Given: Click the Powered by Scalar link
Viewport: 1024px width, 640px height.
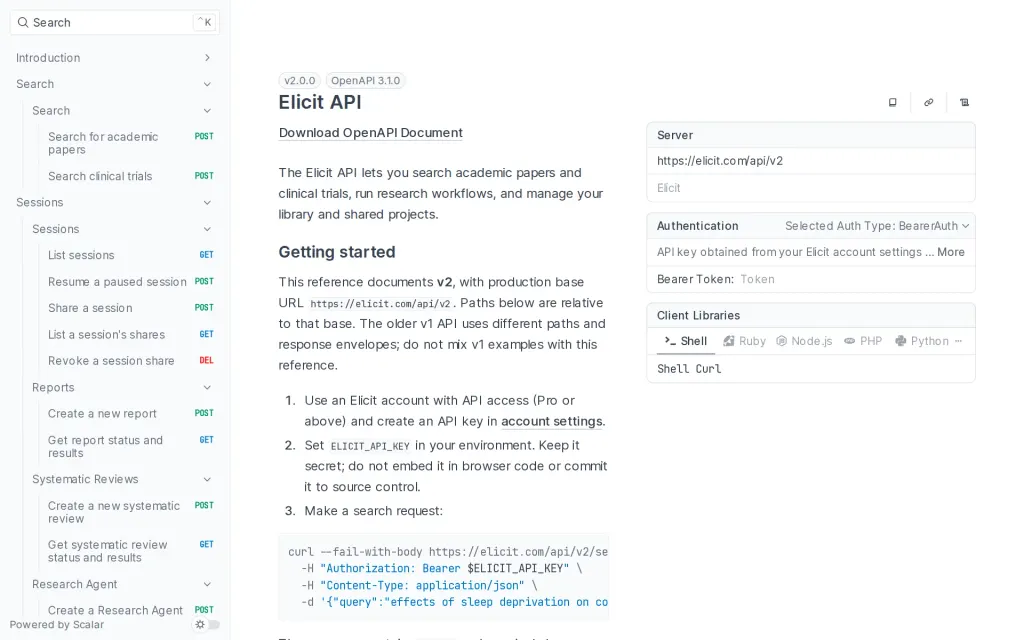Looking at the screenshot, I should pyautogui.click(x=57, y=625).
